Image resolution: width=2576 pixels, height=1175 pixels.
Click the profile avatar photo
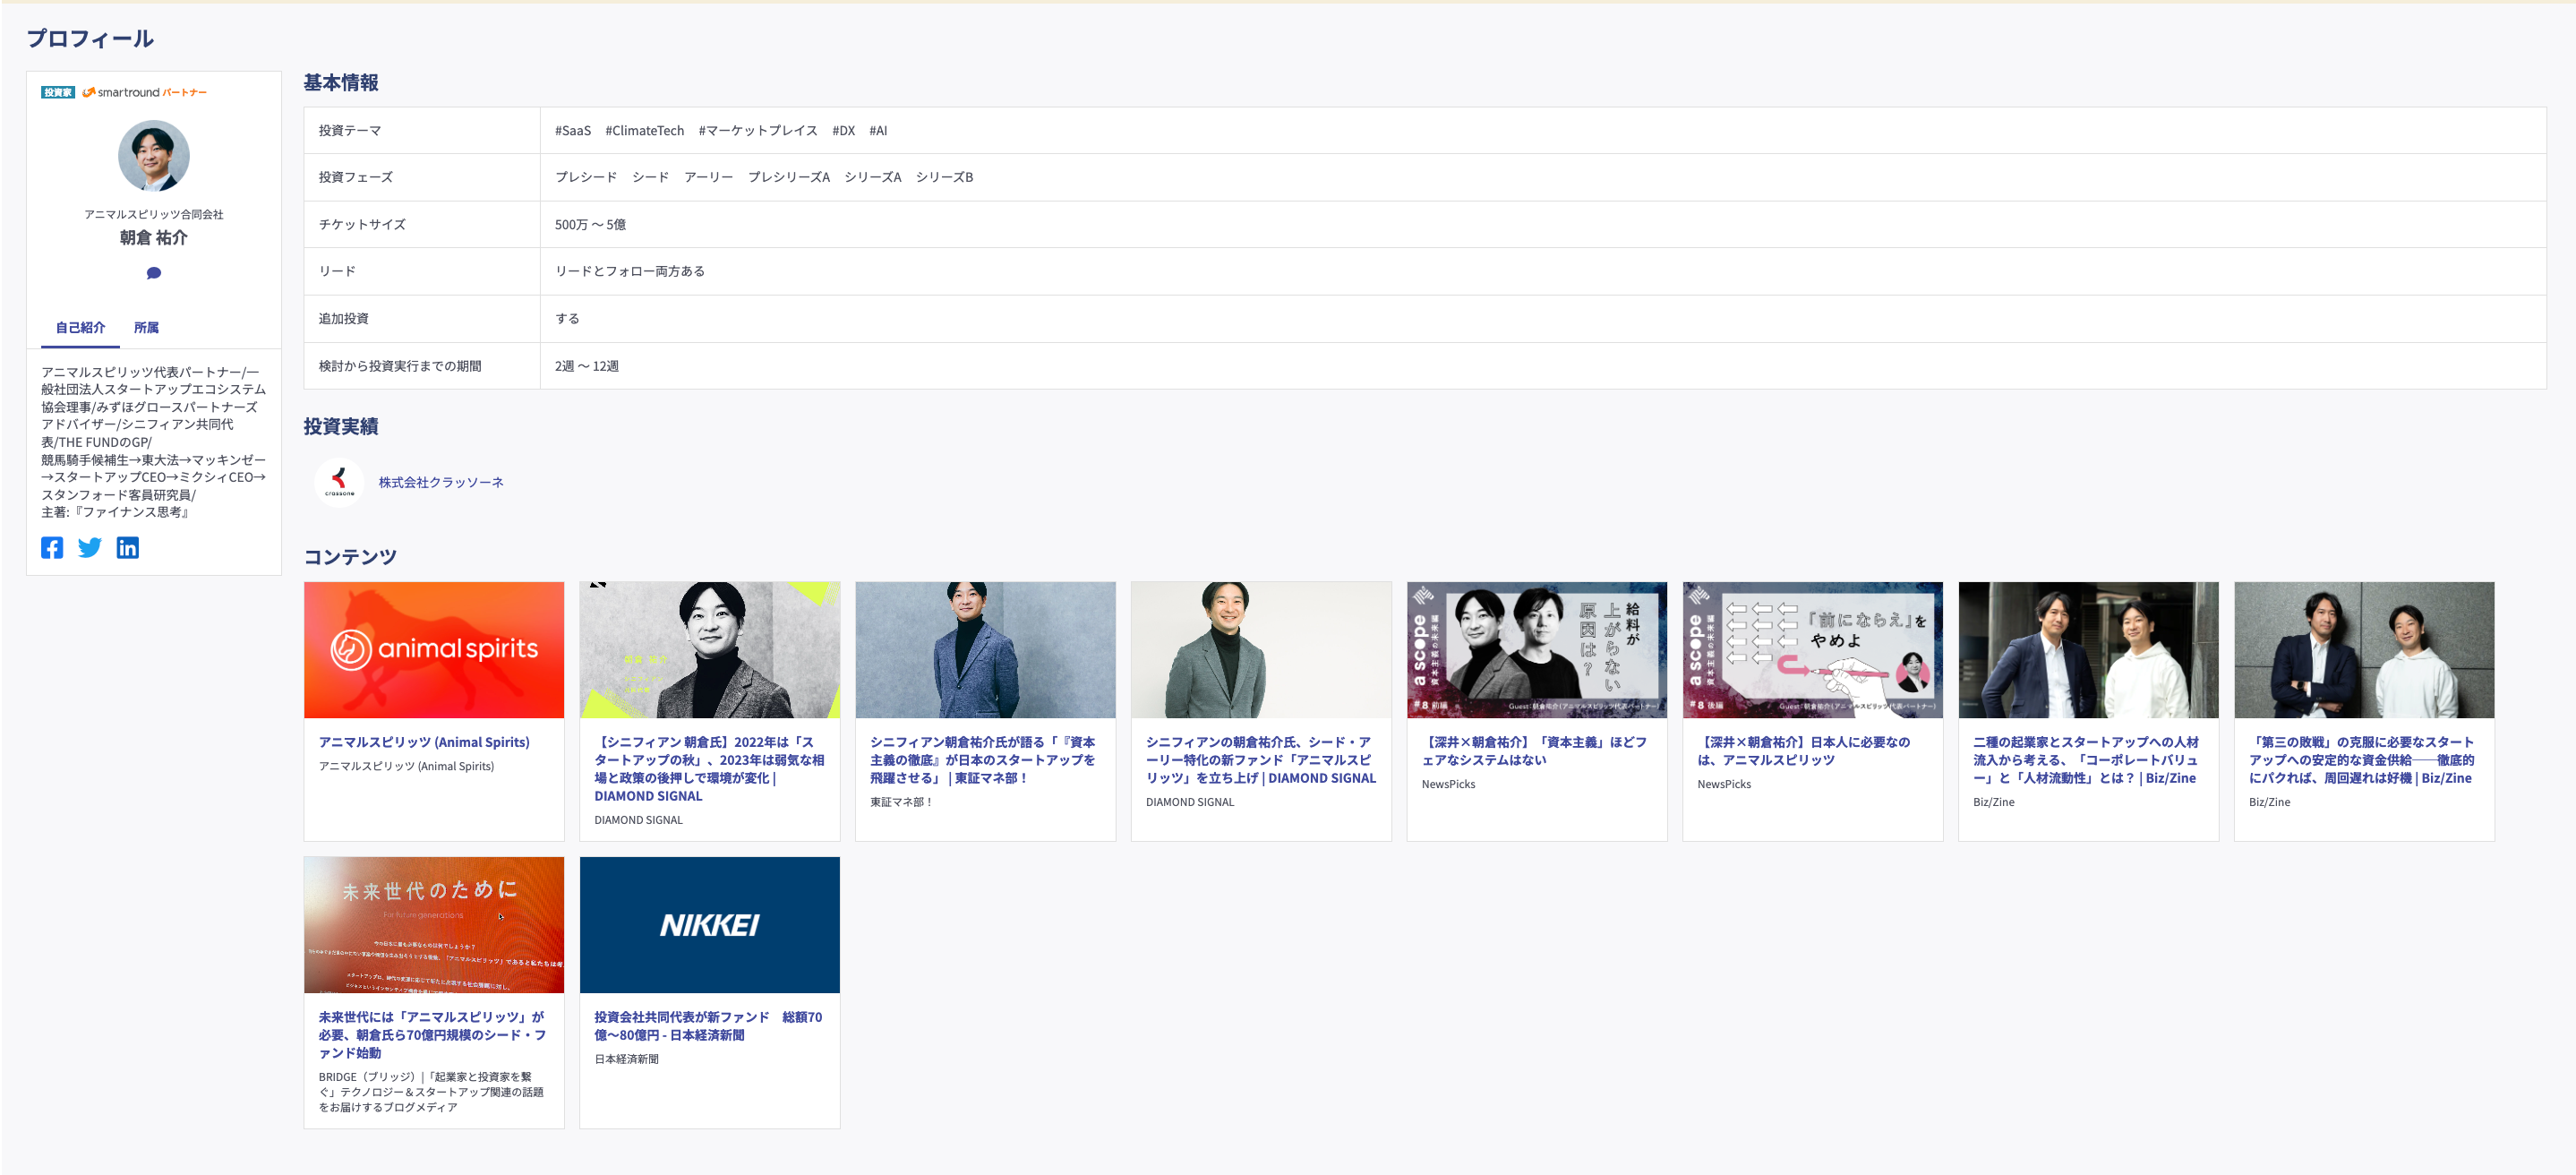pyautogui.click(x=154, y=156)
